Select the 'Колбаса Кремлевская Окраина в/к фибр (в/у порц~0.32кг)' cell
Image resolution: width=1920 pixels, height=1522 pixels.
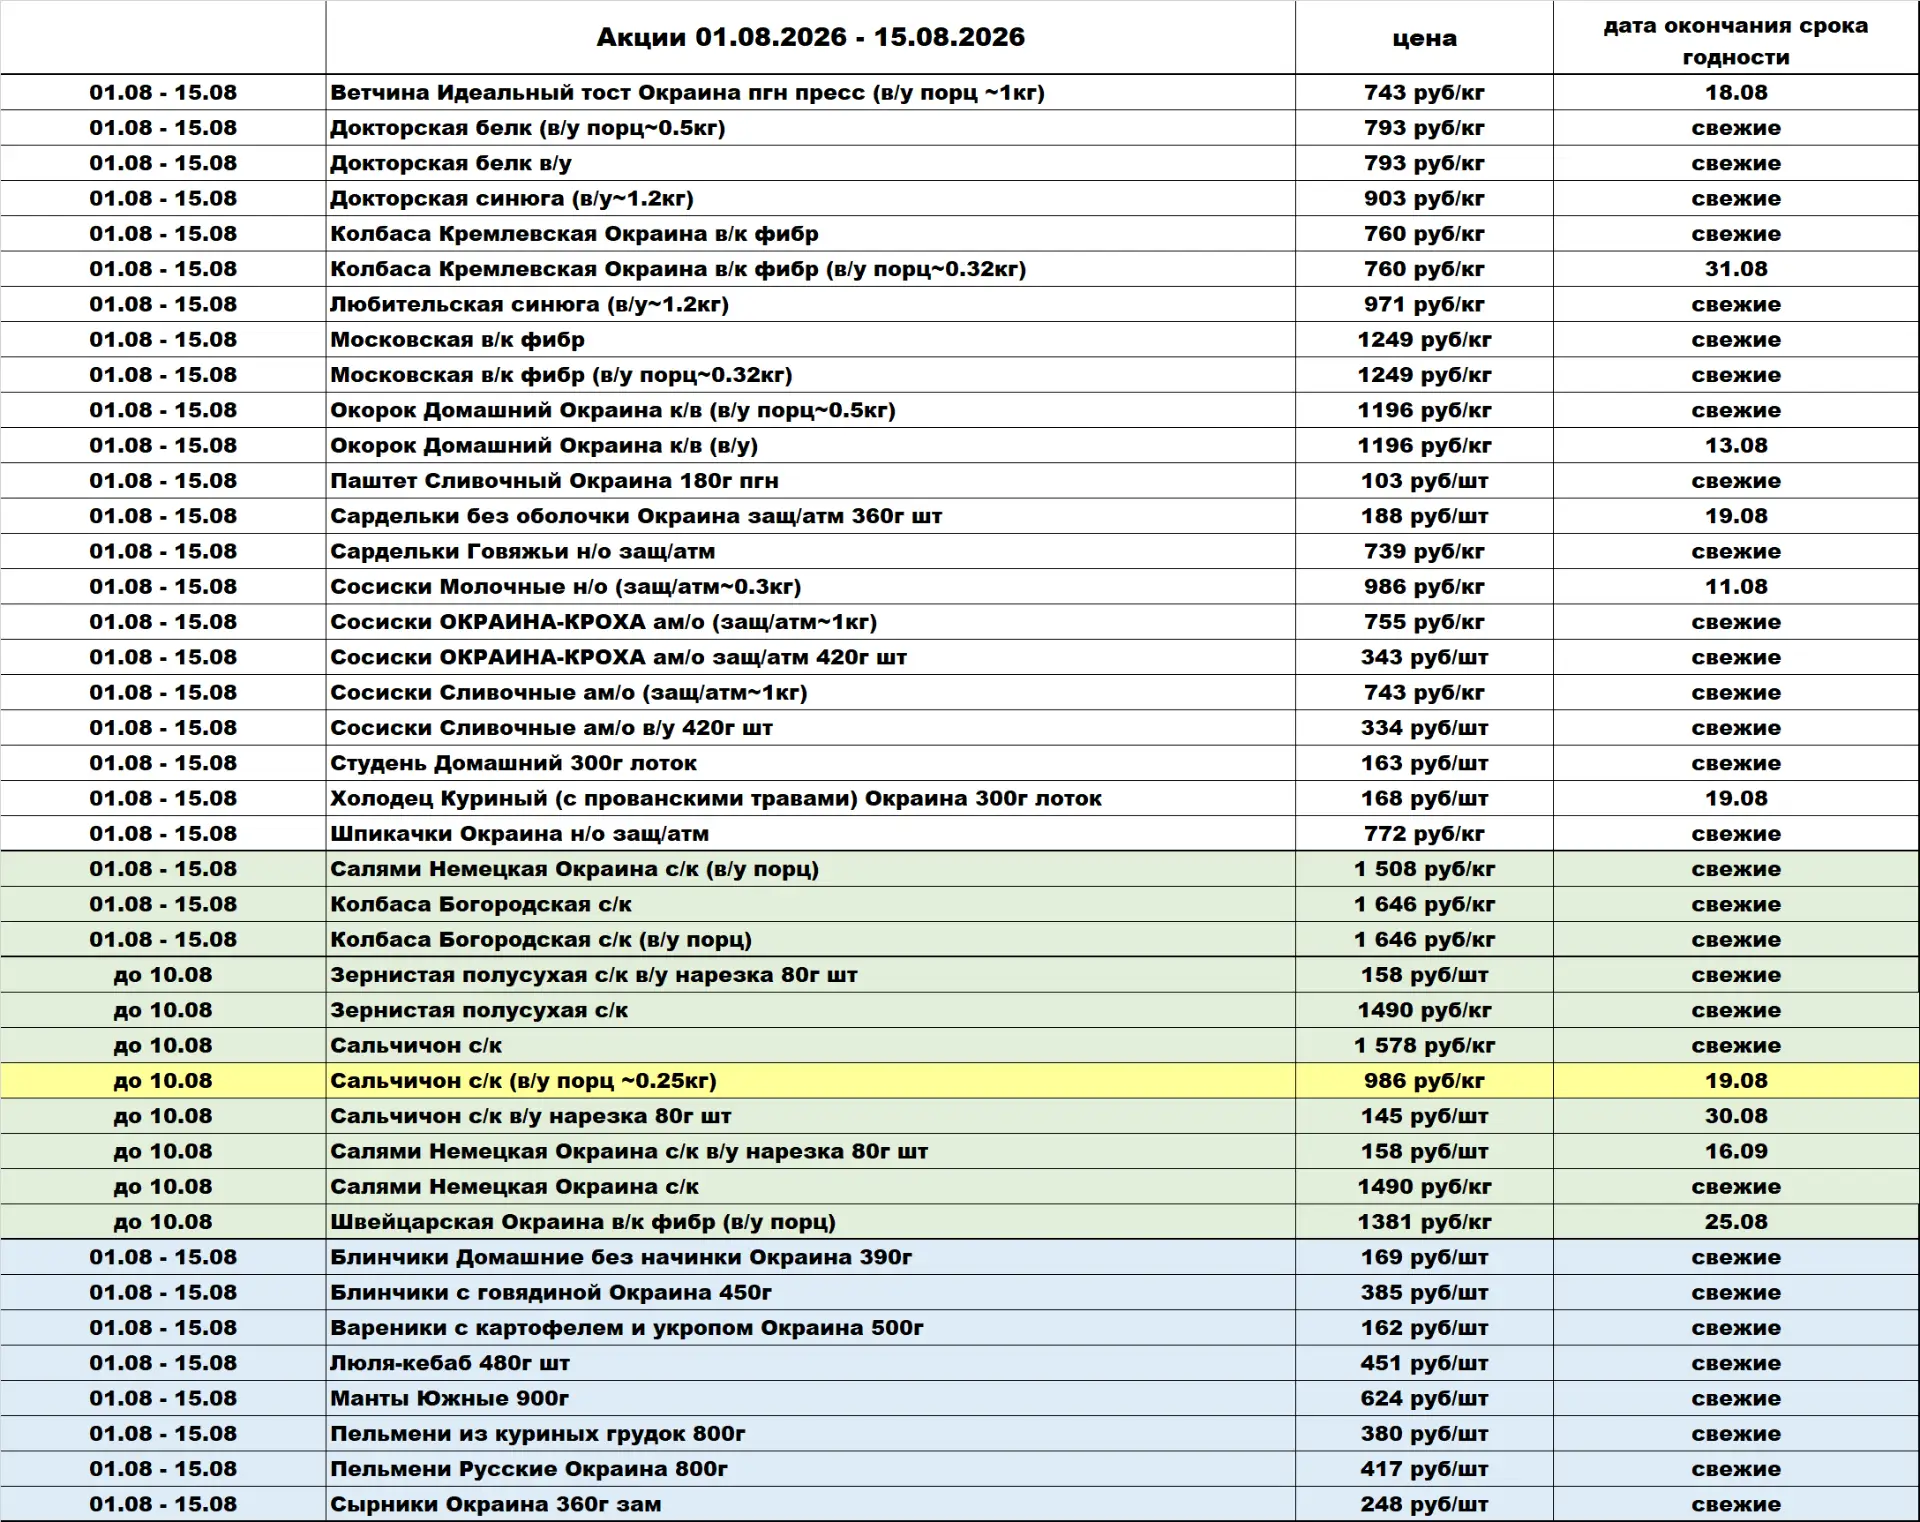[x=810, y=269]
